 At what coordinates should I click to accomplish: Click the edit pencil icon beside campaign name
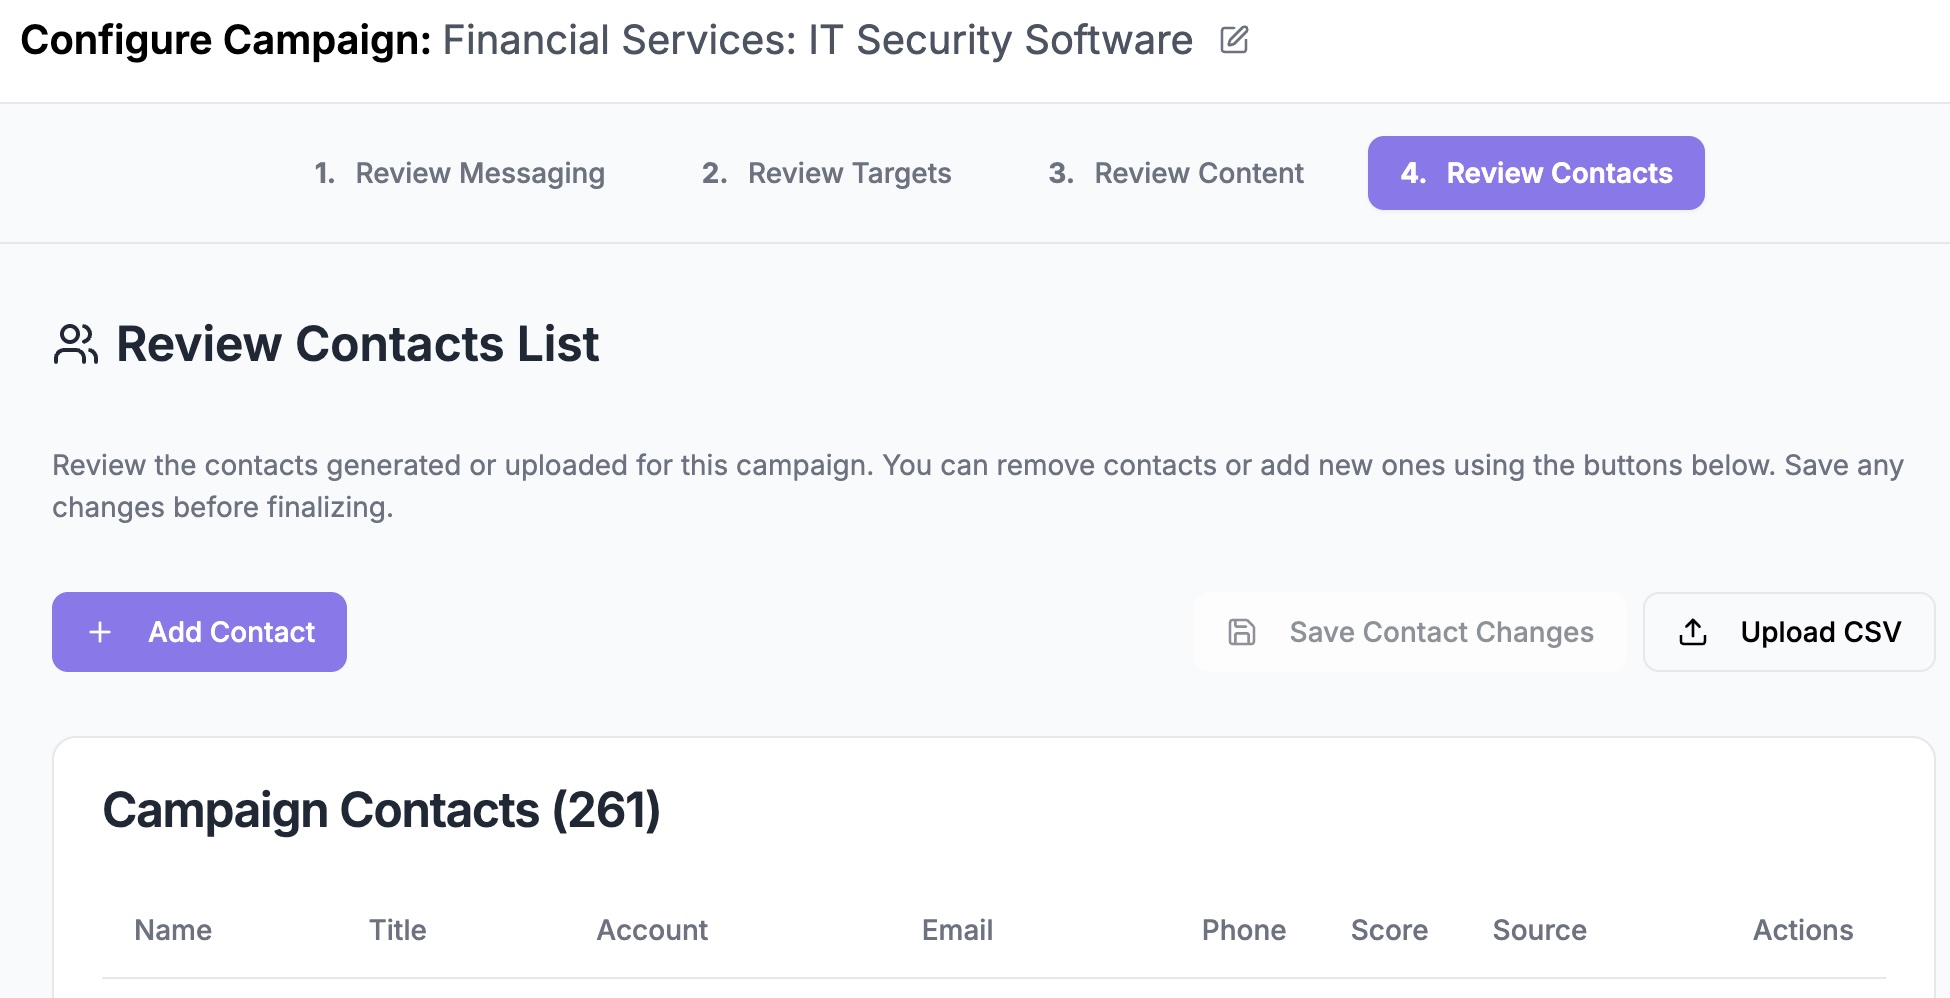[x=1234, y=40]
